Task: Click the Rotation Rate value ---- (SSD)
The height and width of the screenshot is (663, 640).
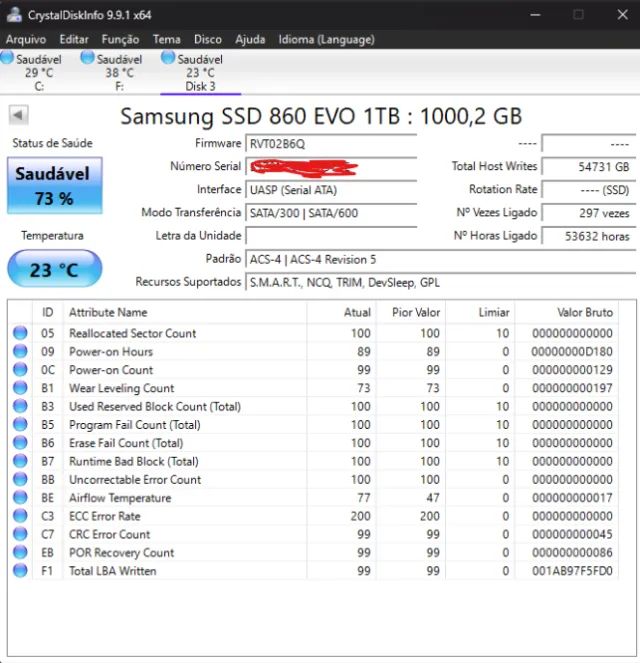Action: 588,190
